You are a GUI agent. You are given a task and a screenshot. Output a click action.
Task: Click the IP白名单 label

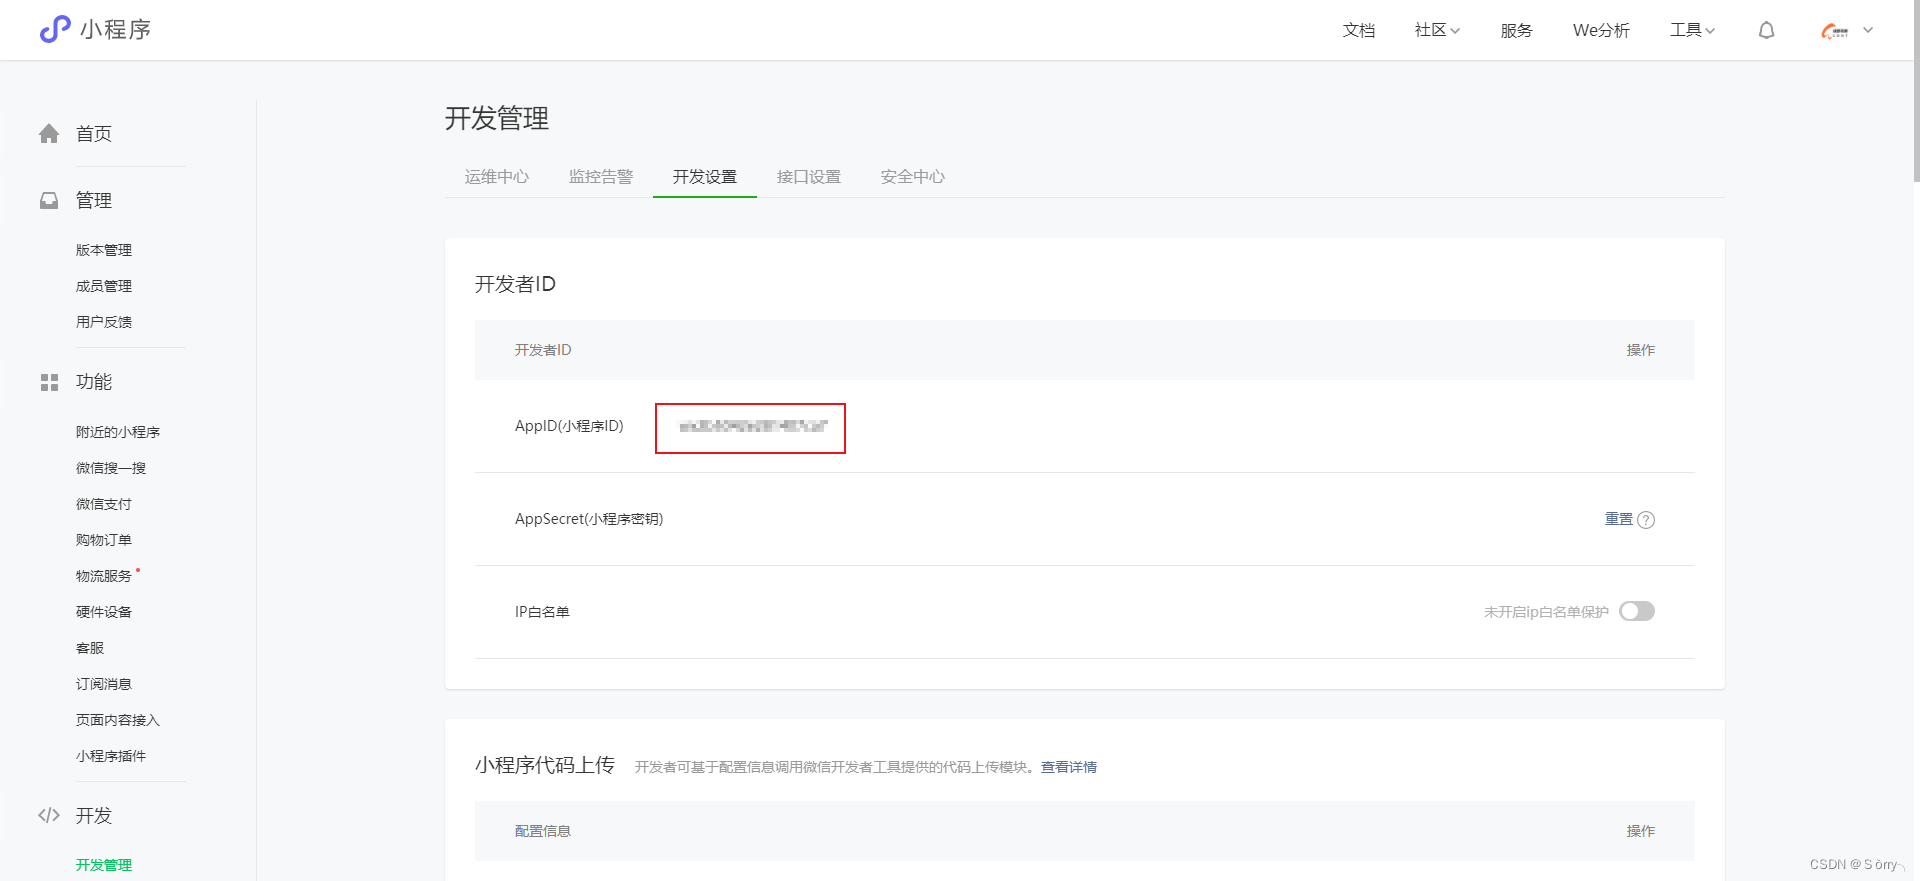(542, 612)
